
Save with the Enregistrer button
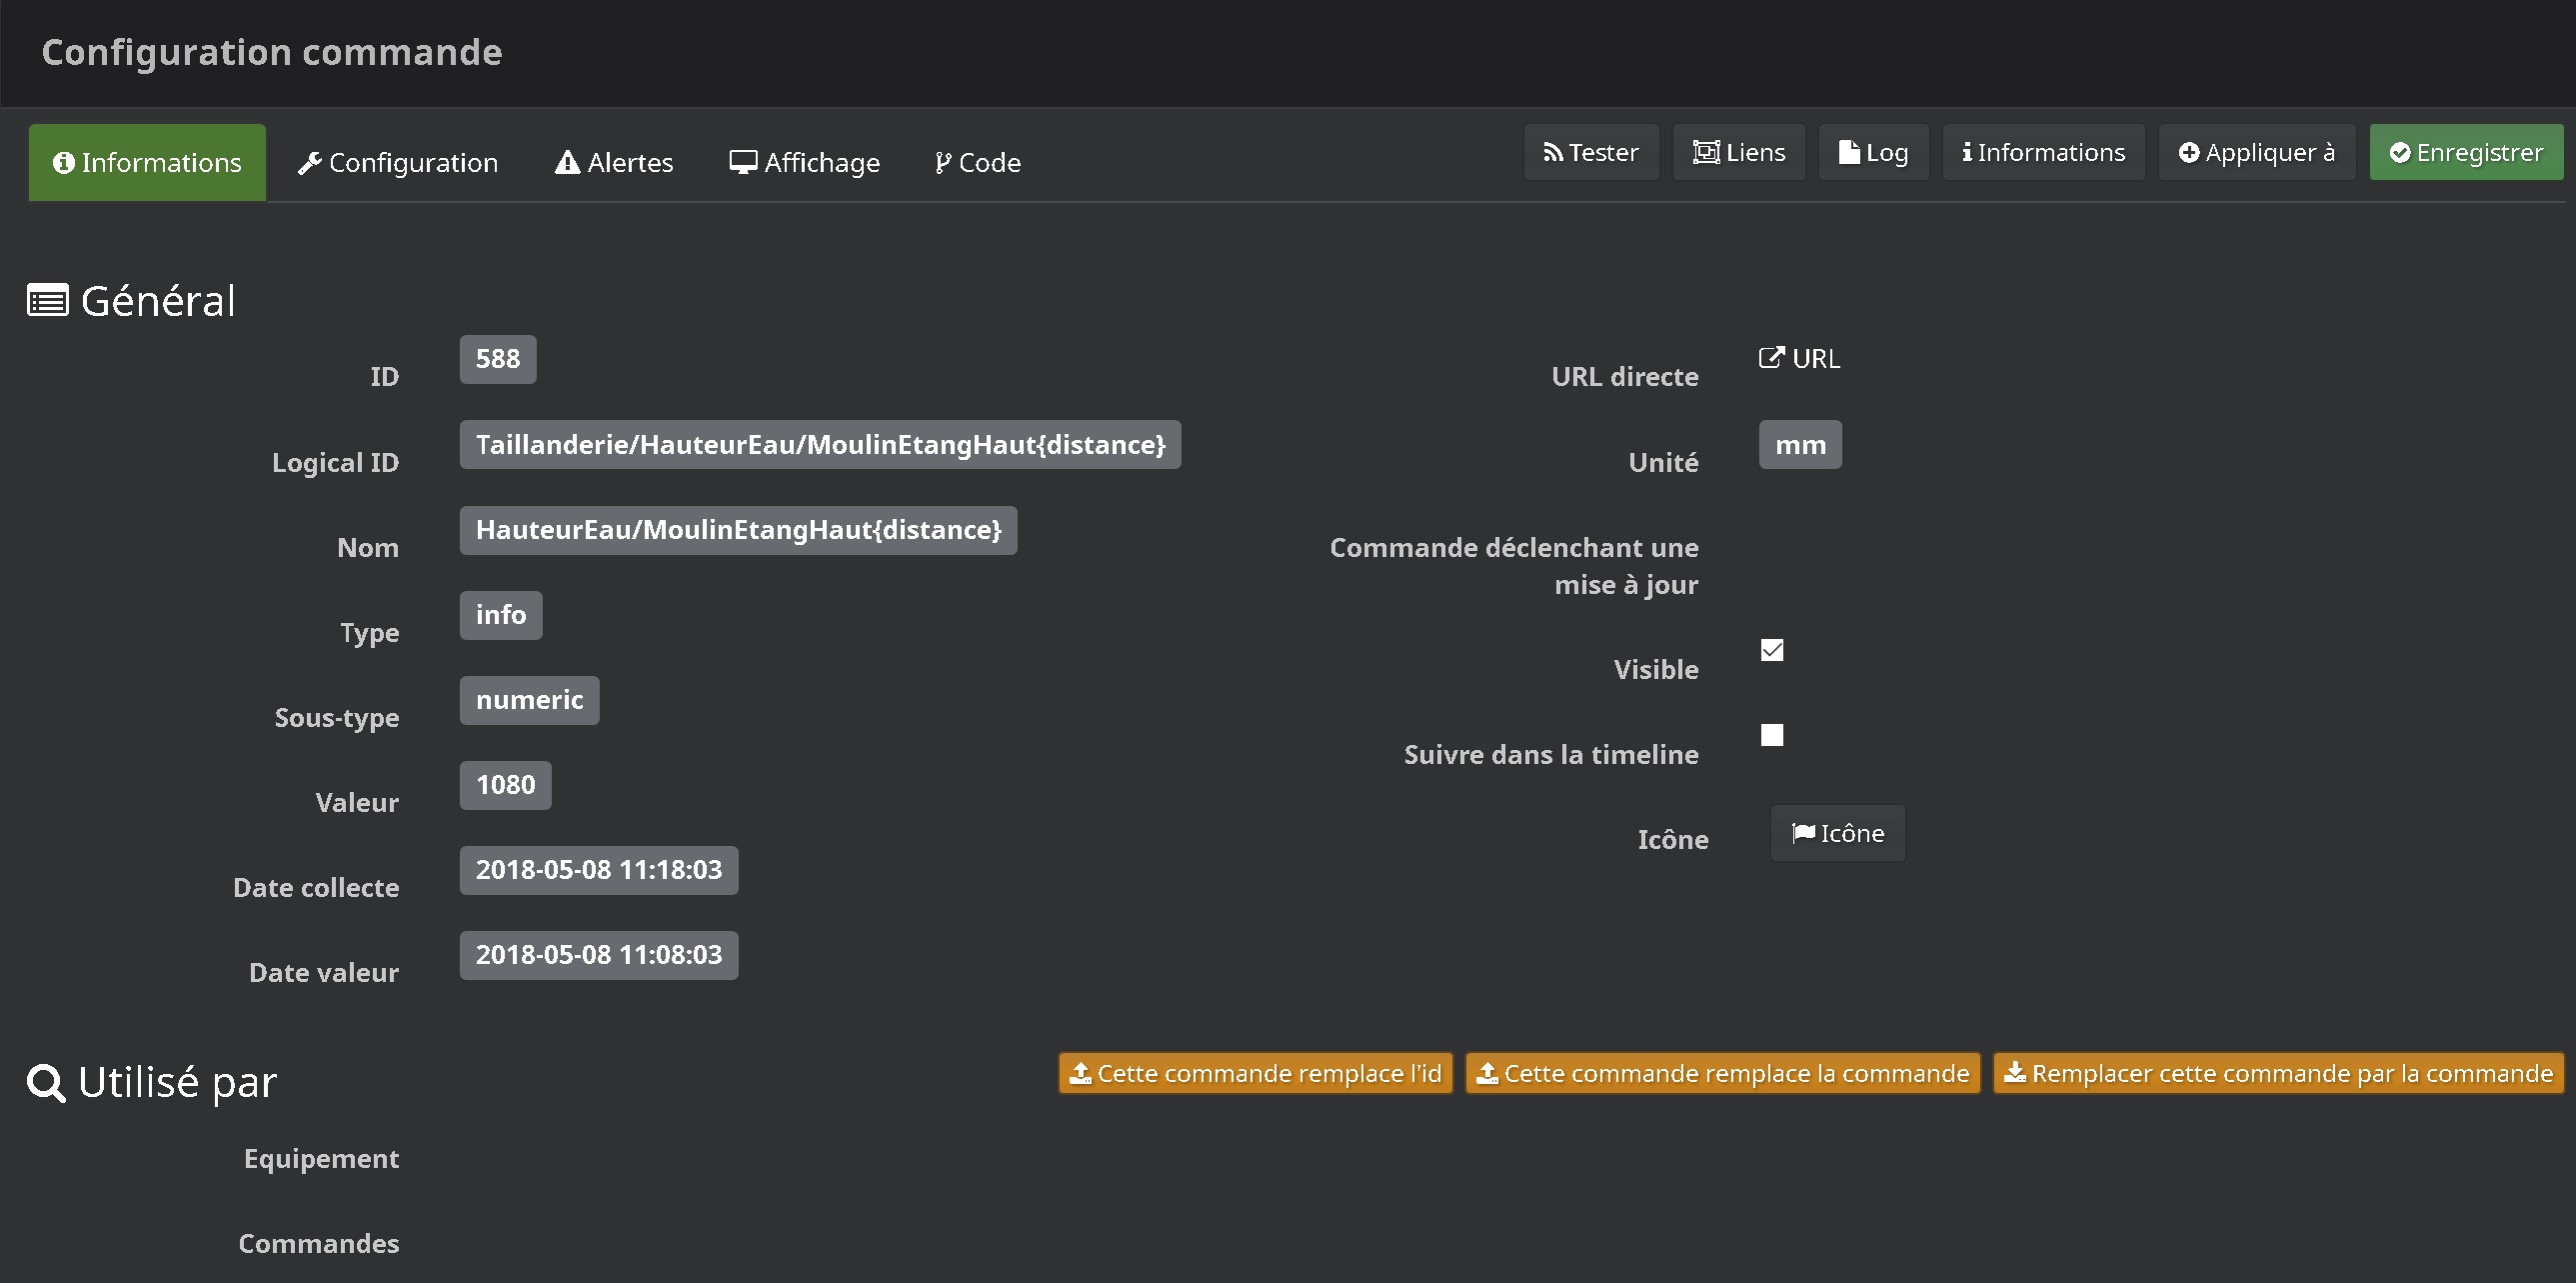point(2466,152)
